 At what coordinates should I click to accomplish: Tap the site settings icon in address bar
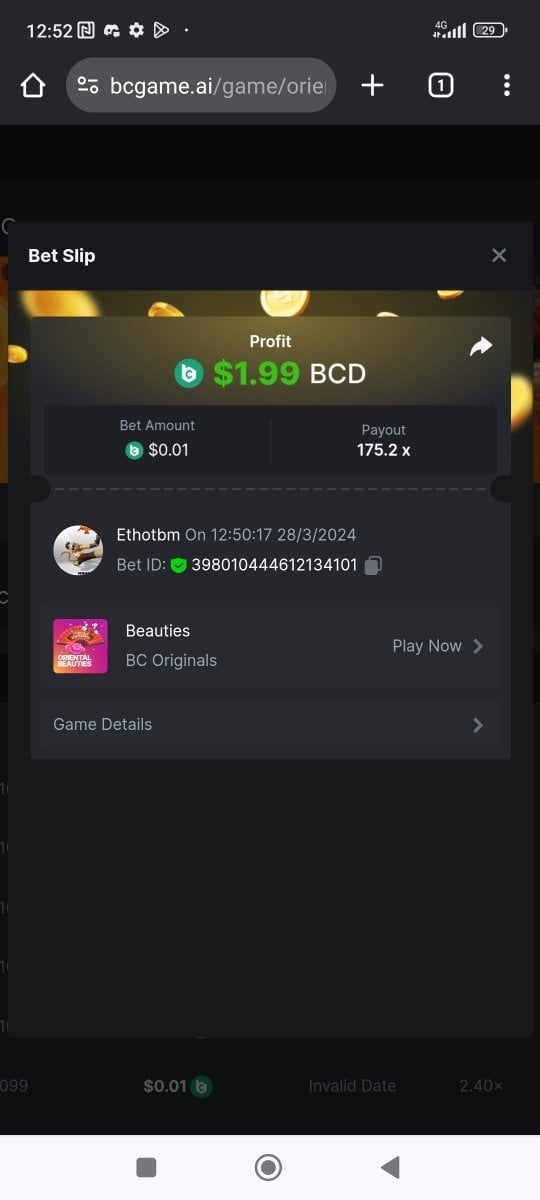88,86
